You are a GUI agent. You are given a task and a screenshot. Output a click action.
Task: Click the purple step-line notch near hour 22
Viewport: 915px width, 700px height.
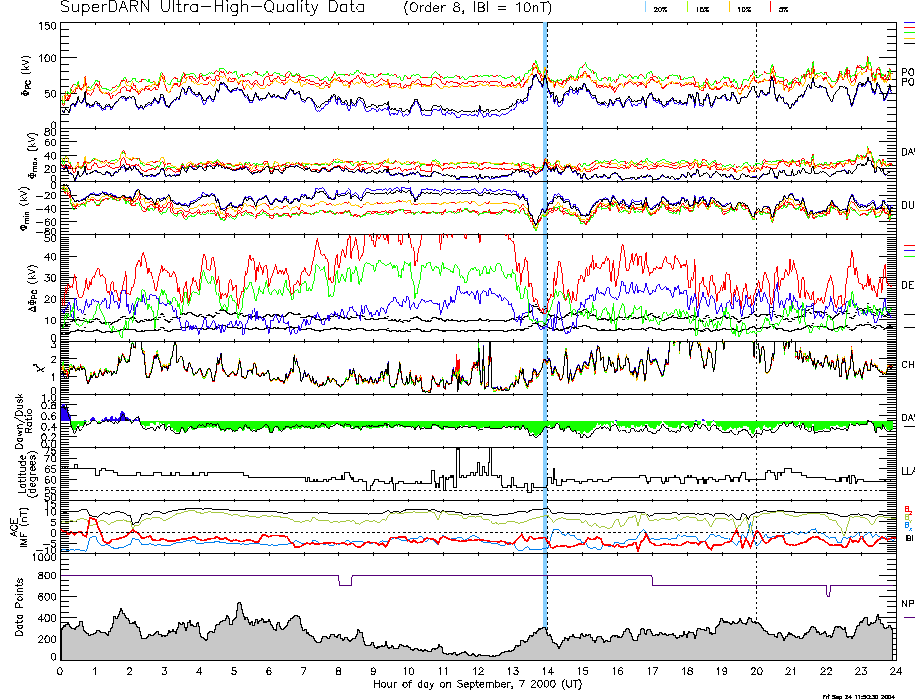[x=827, y=589]
